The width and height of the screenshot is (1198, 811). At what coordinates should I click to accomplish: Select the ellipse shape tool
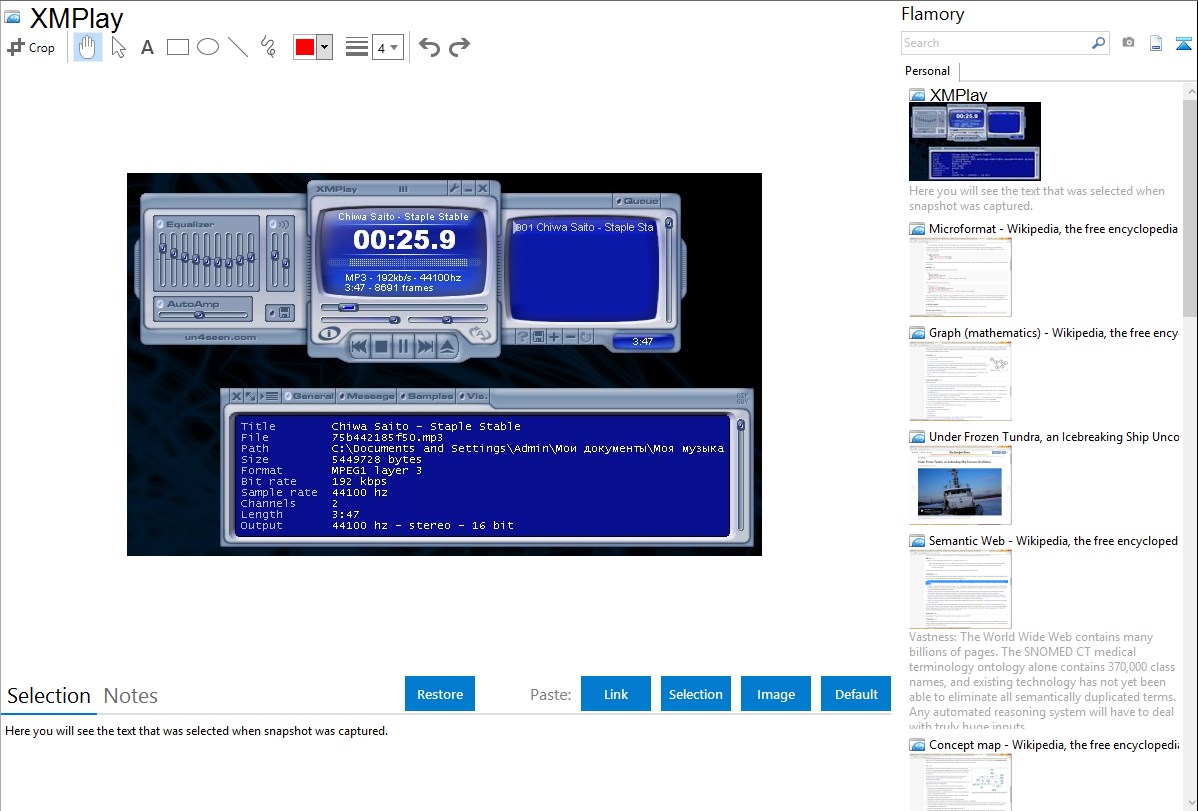pyautogui.click(x=208, y=47)
